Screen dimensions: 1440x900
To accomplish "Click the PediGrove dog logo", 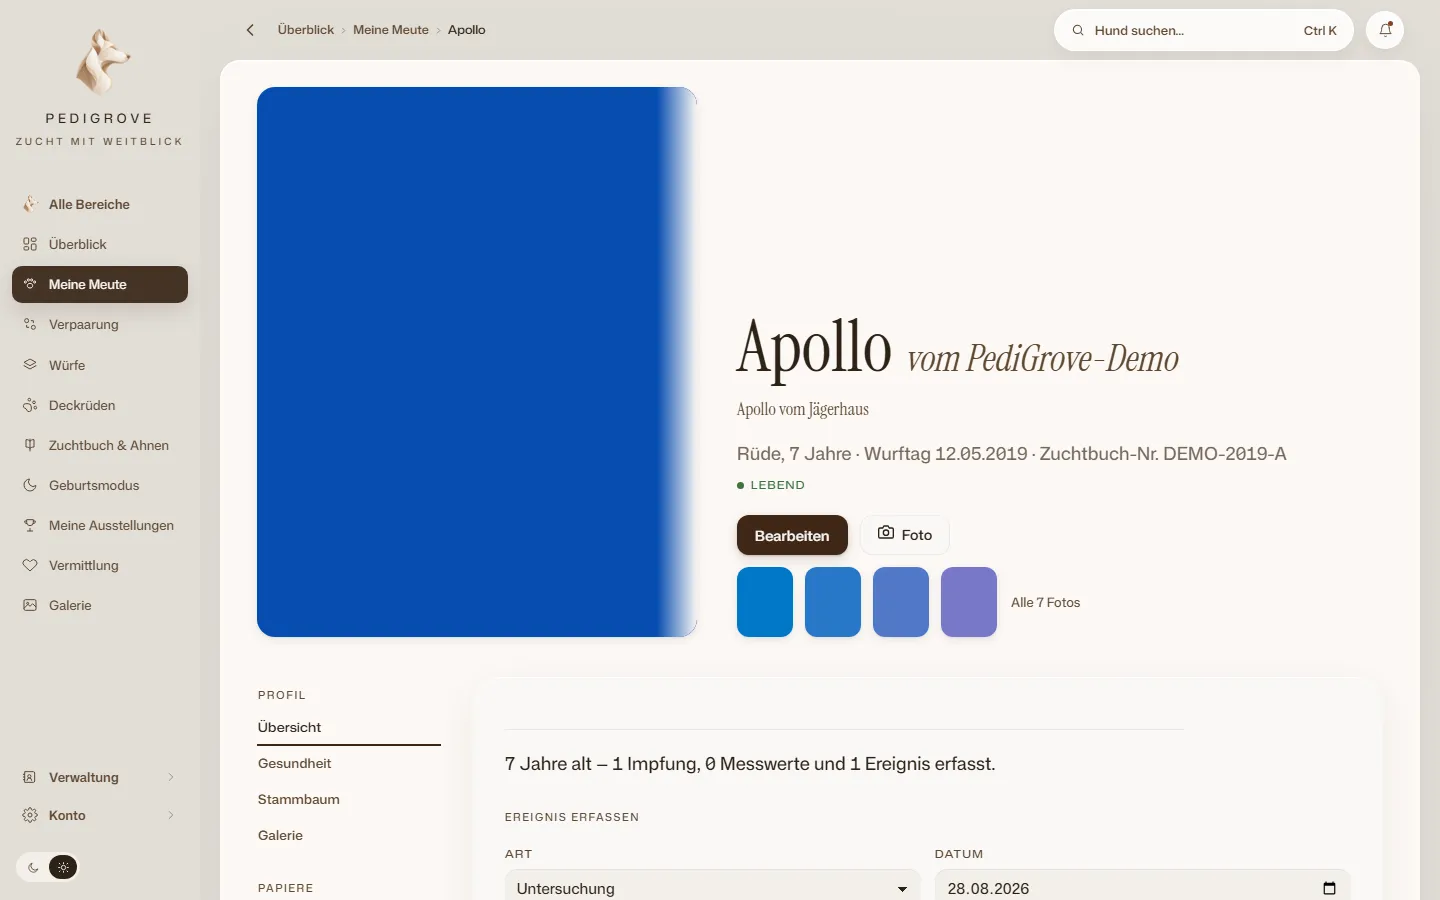I will [101, 62].
